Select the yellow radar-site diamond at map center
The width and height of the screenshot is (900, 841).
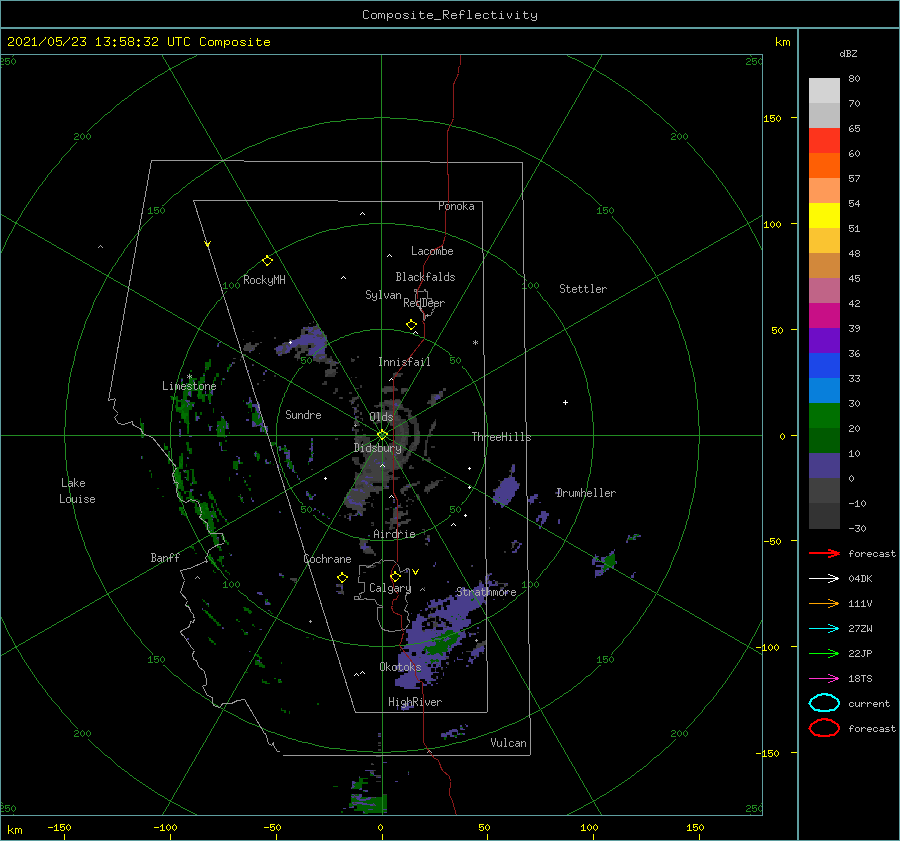click(x=382, y=435)
